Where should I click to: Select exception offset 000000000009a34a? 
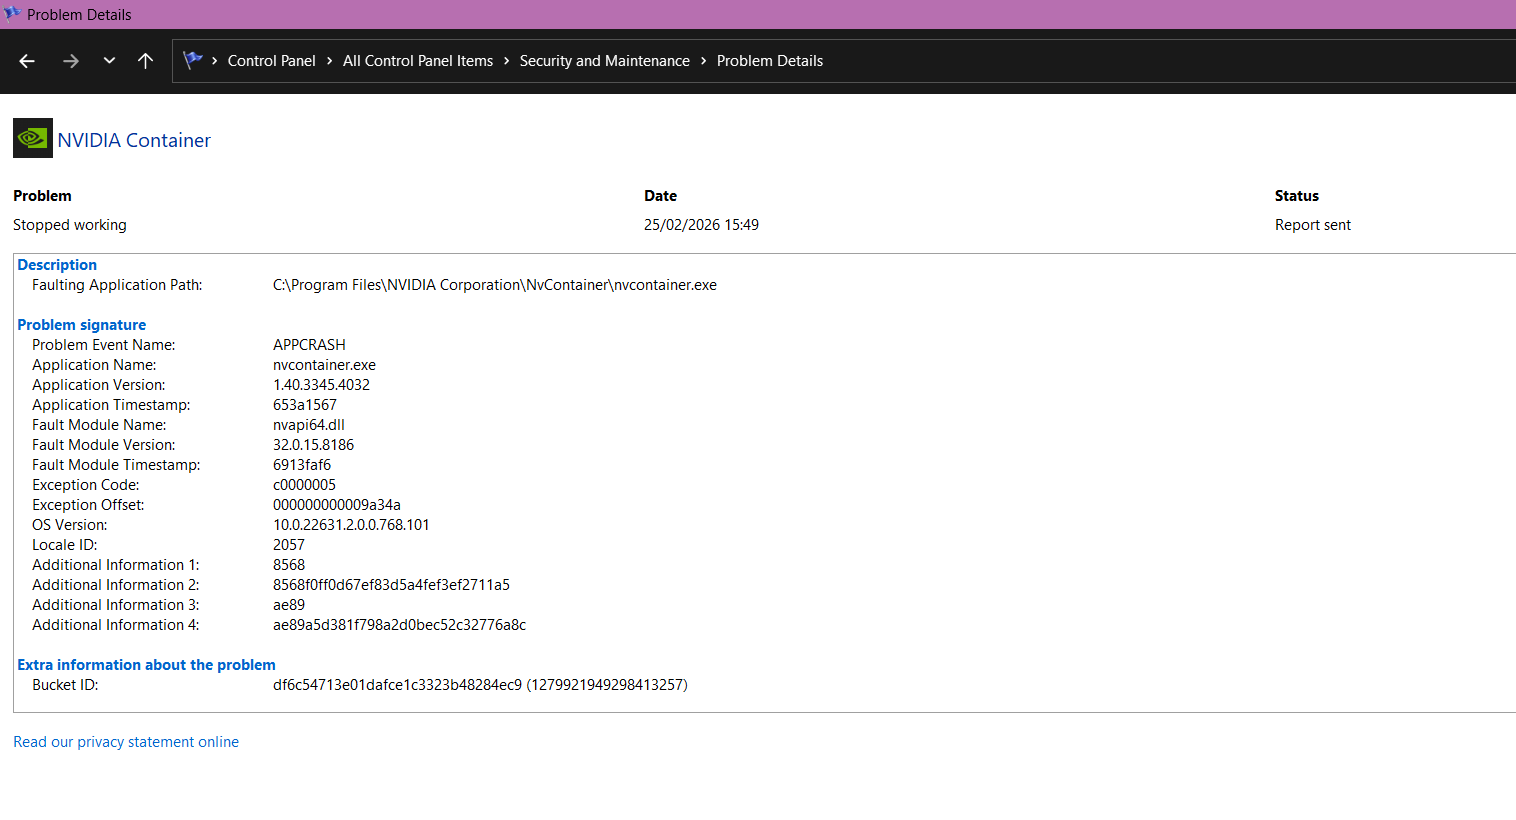click(x=337, y=505)
